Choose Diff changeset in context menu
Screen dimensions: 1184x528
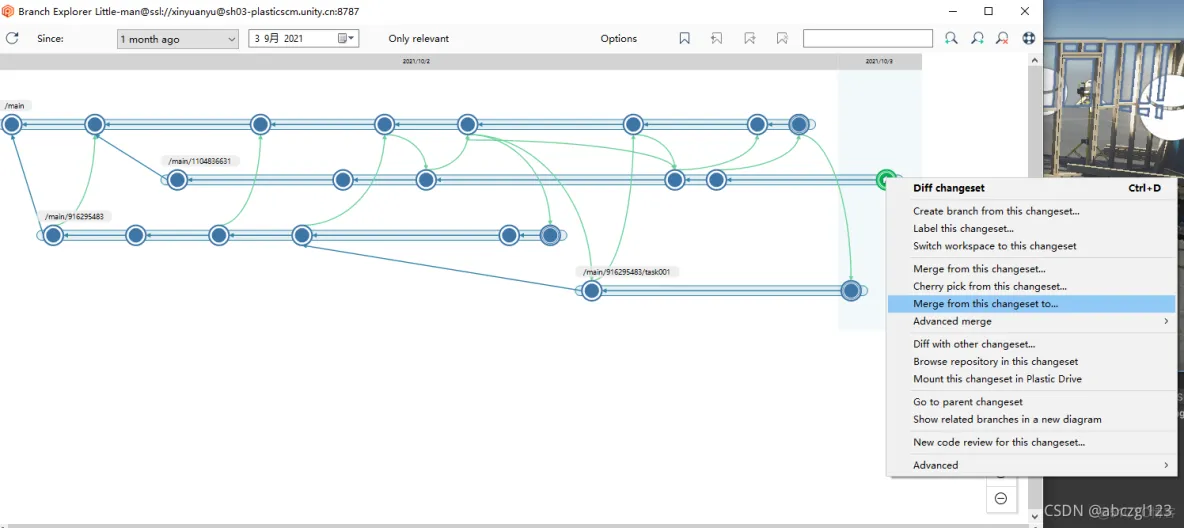click(1031, 188)
